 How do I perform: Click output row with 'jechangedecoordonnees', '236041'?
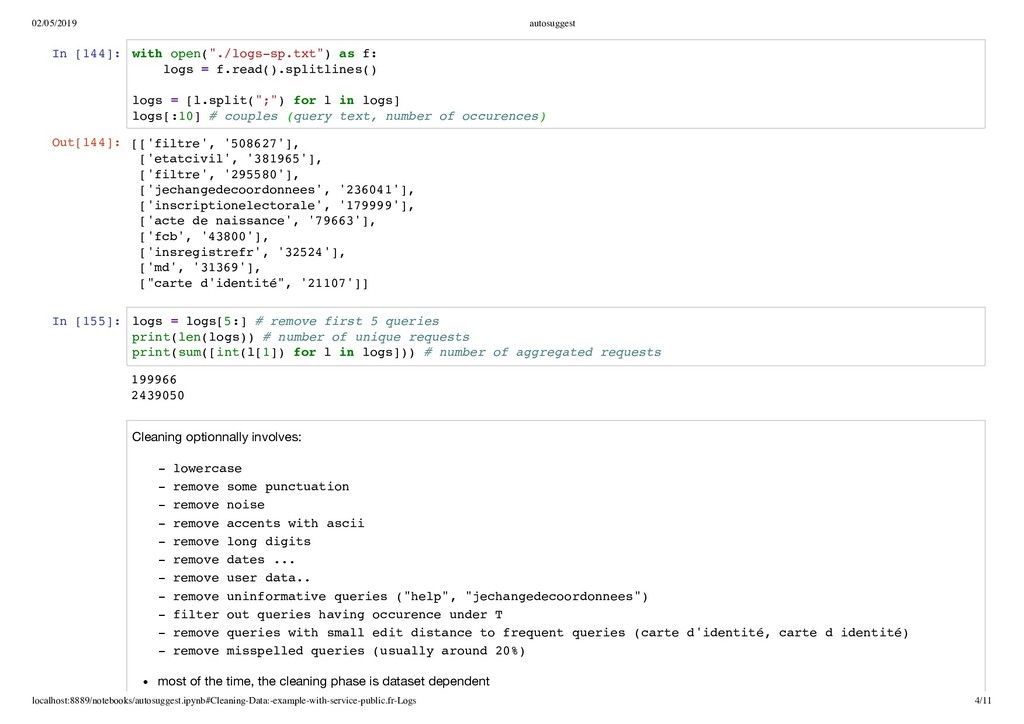[x=277, y=190]
